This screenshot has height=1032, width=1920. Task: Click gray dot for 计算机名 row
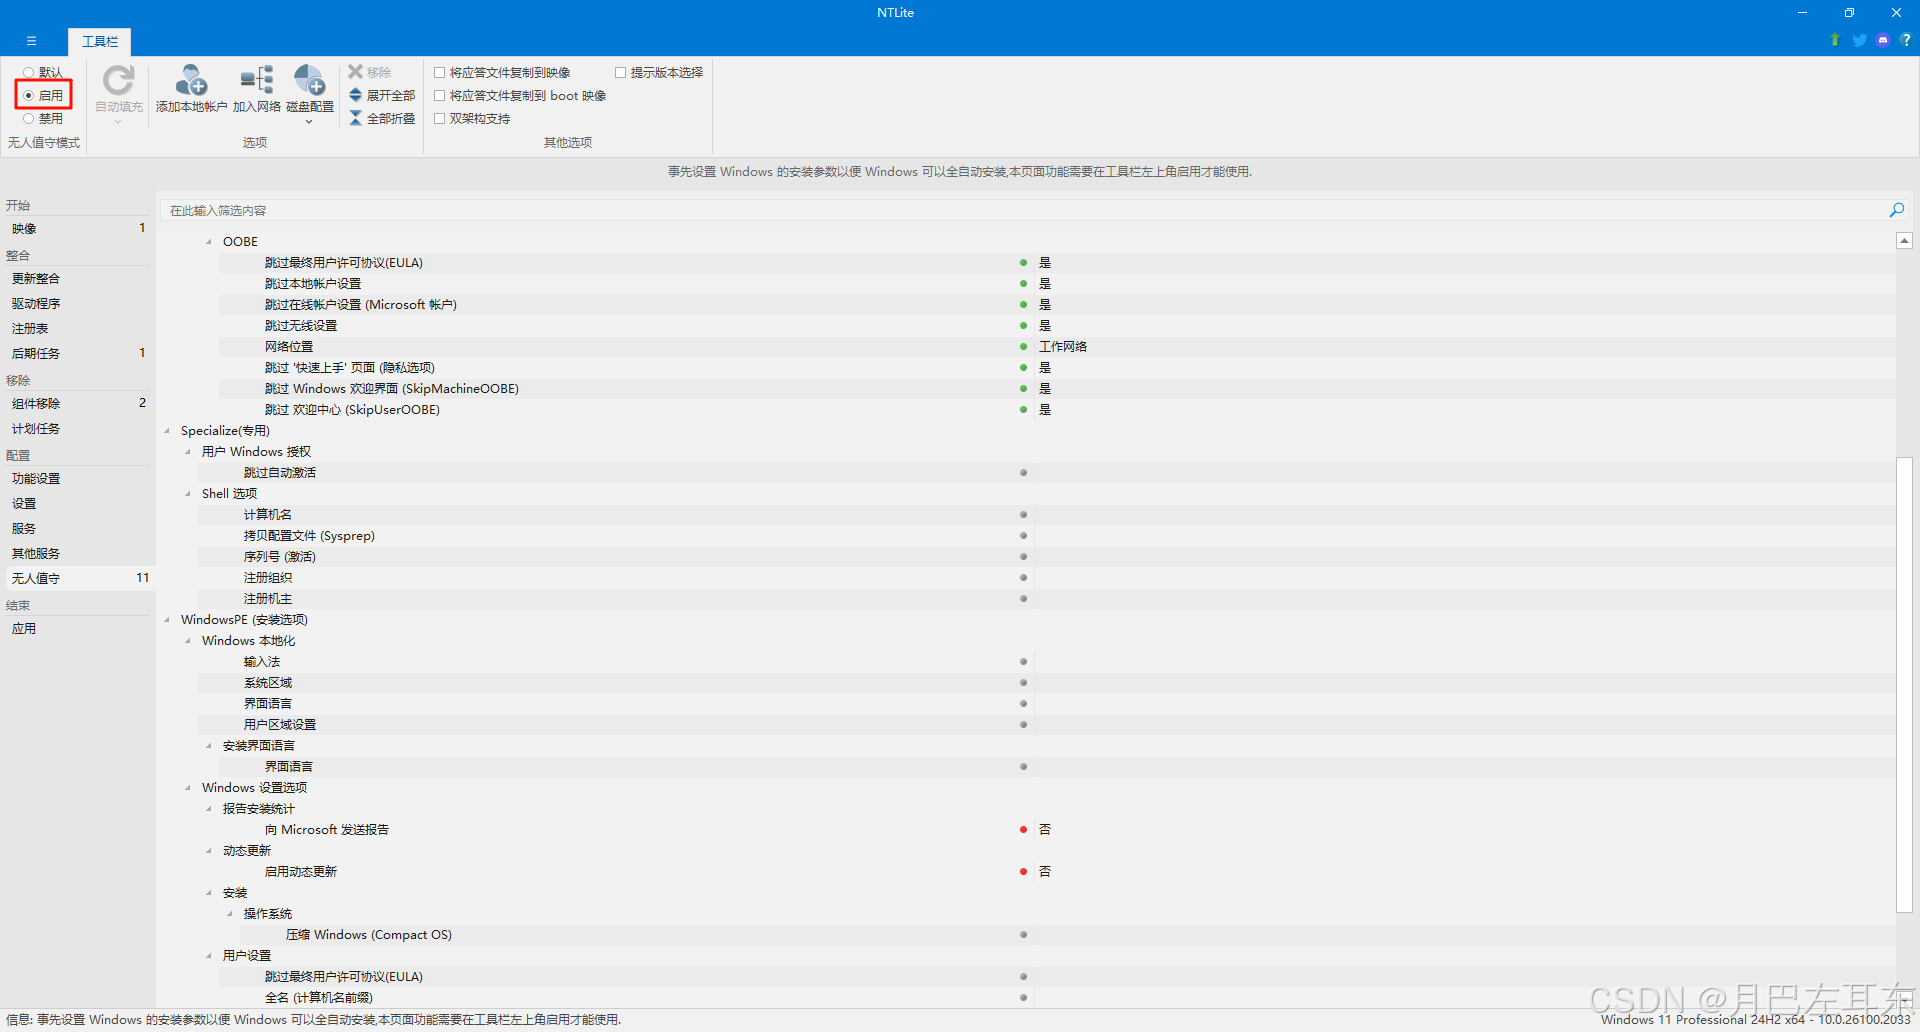(x=1023, y=515)
